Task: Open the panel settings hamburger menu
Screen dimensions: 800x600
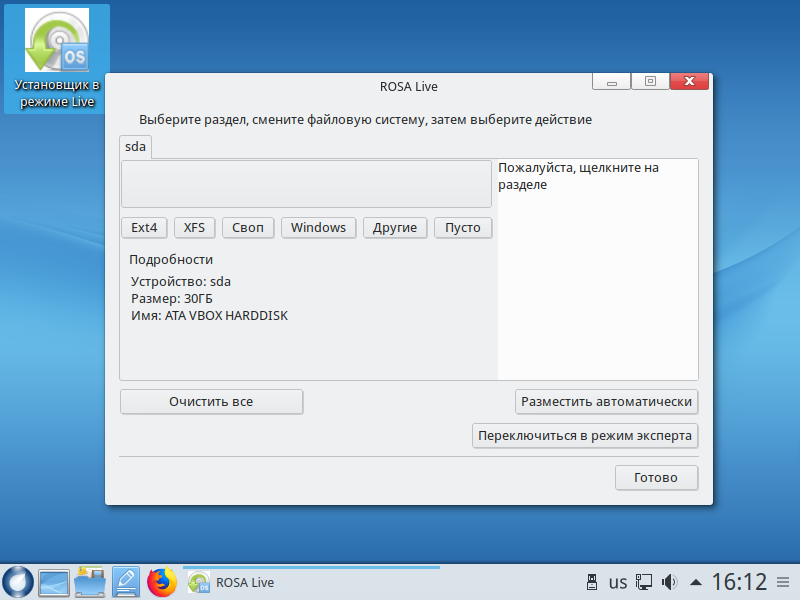Action: point(785,582)
